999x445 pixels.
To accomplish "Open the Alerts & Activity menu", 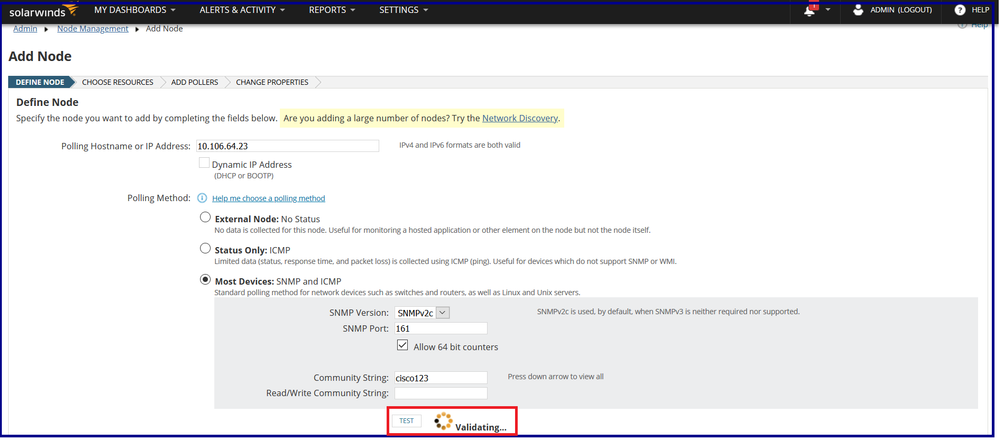I will click(242, 10).
